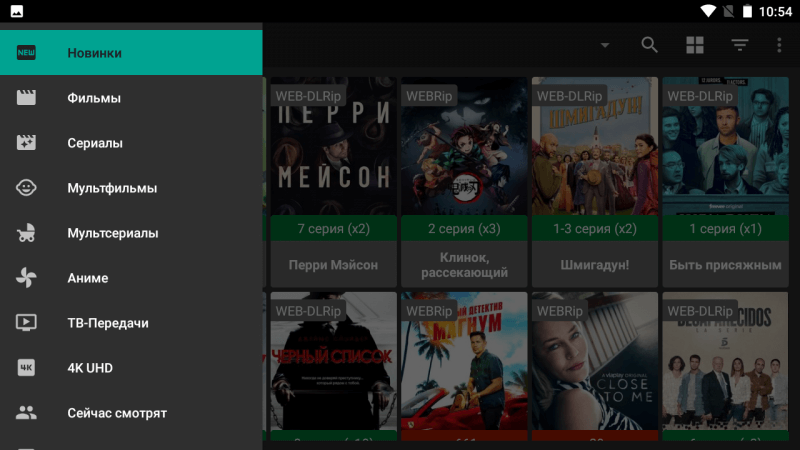This screenshot has height=450, width=800.
Task: Tap the baby stroller icon beside Мультсериалы
Action: (x=26, y=233)
